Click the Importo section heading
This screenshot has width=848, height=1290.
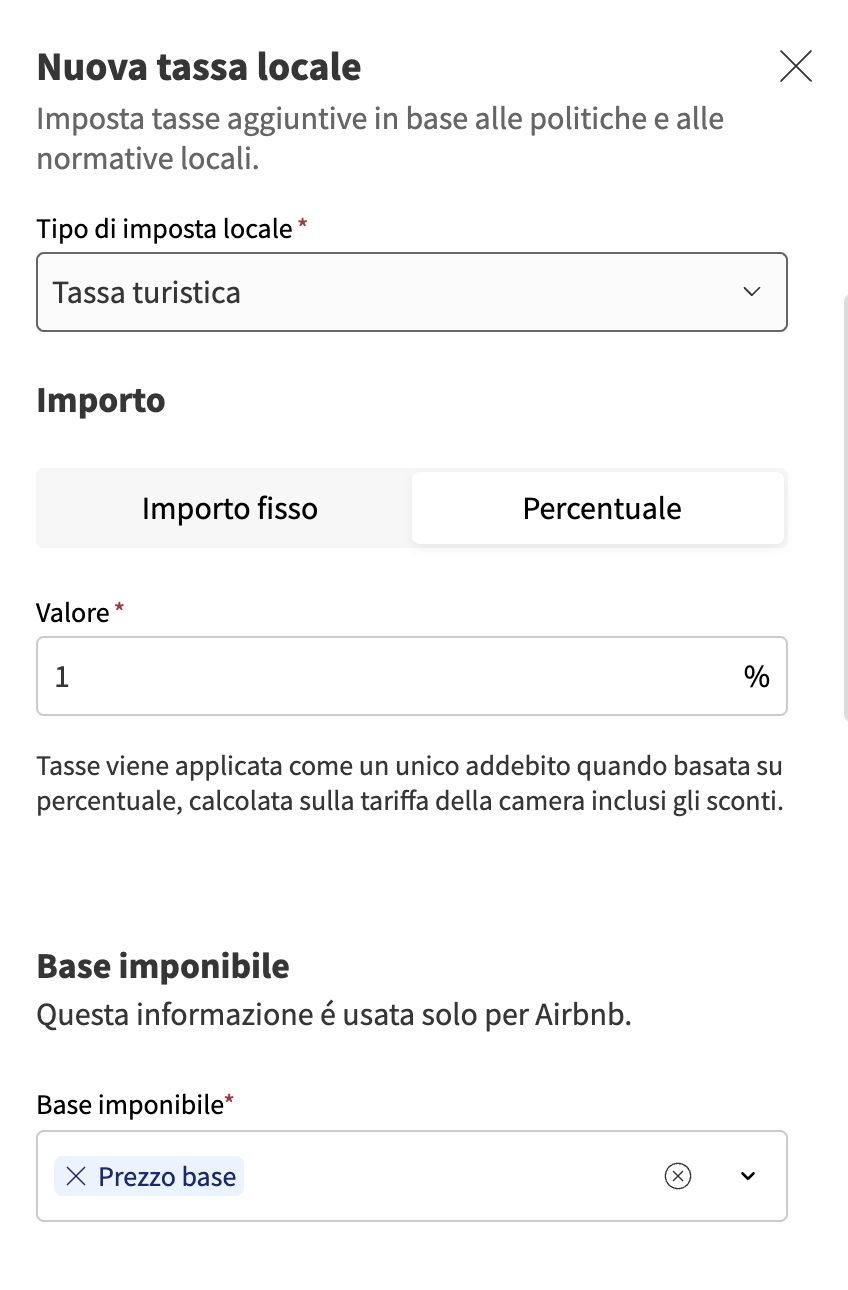pos(101,400)
